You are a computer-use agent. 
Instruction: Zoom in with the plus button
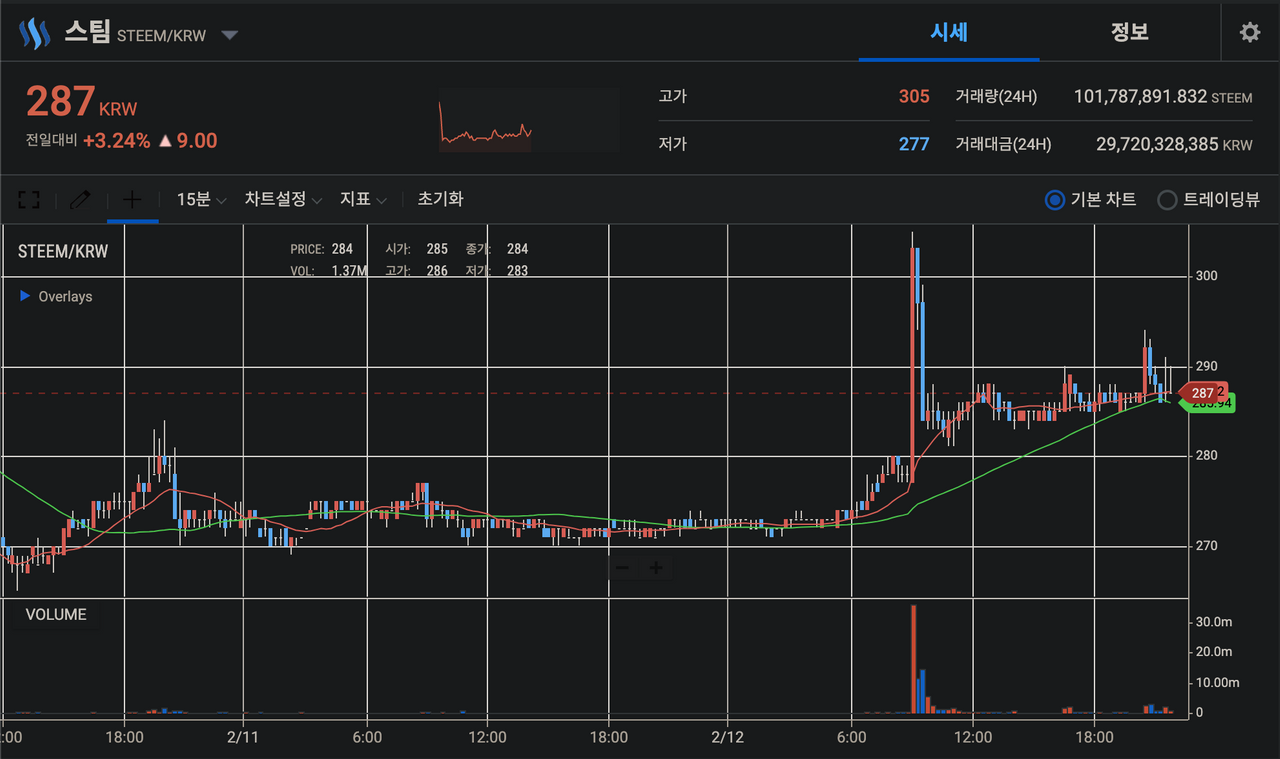click(x=656, y=568)
